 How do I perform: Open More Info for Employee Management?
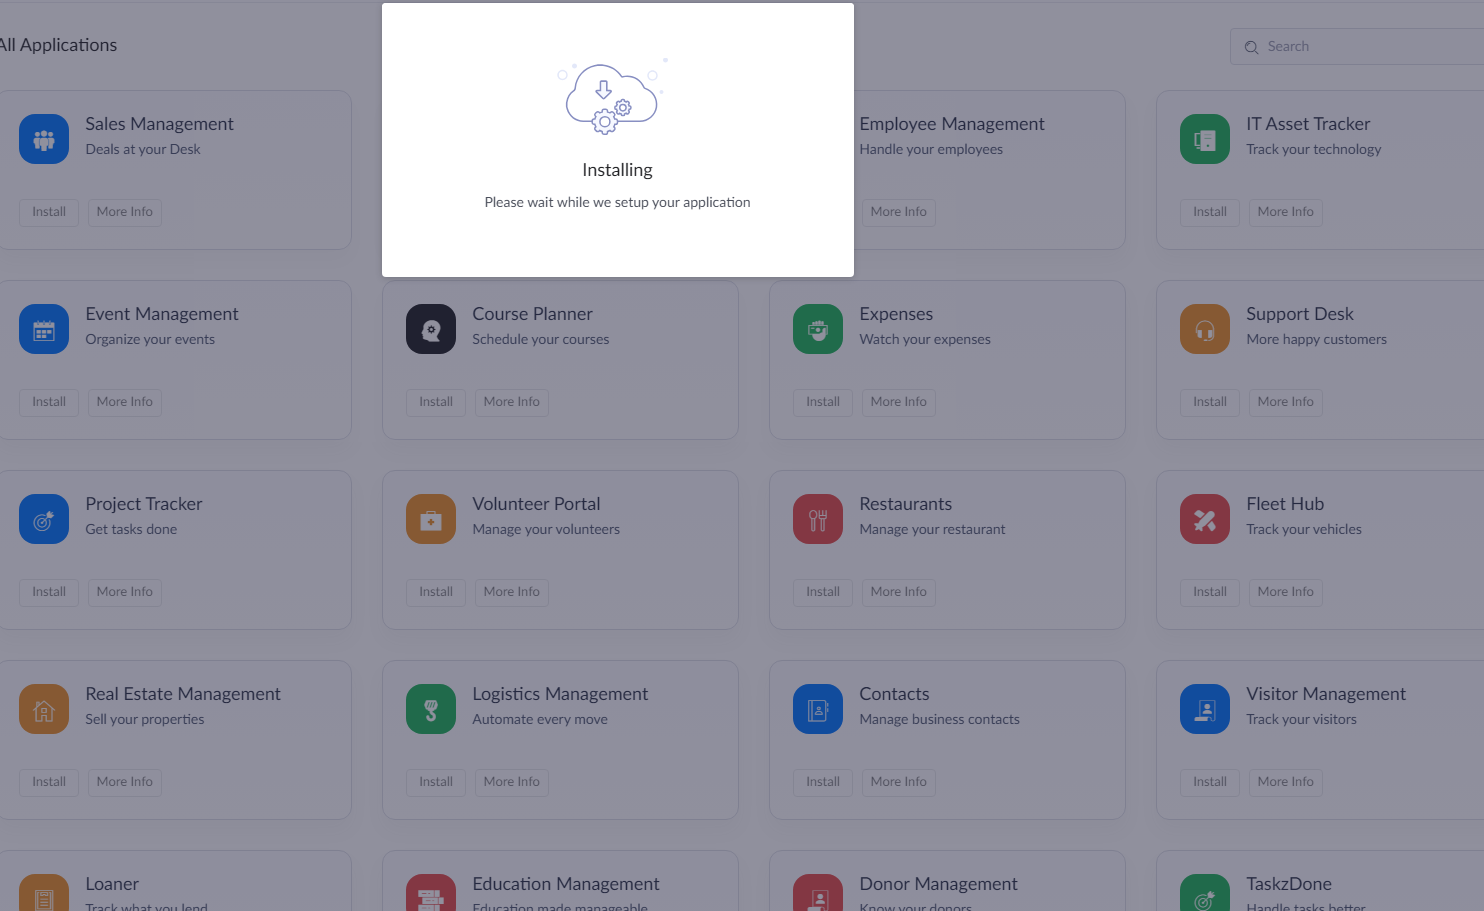pos(898,212)
